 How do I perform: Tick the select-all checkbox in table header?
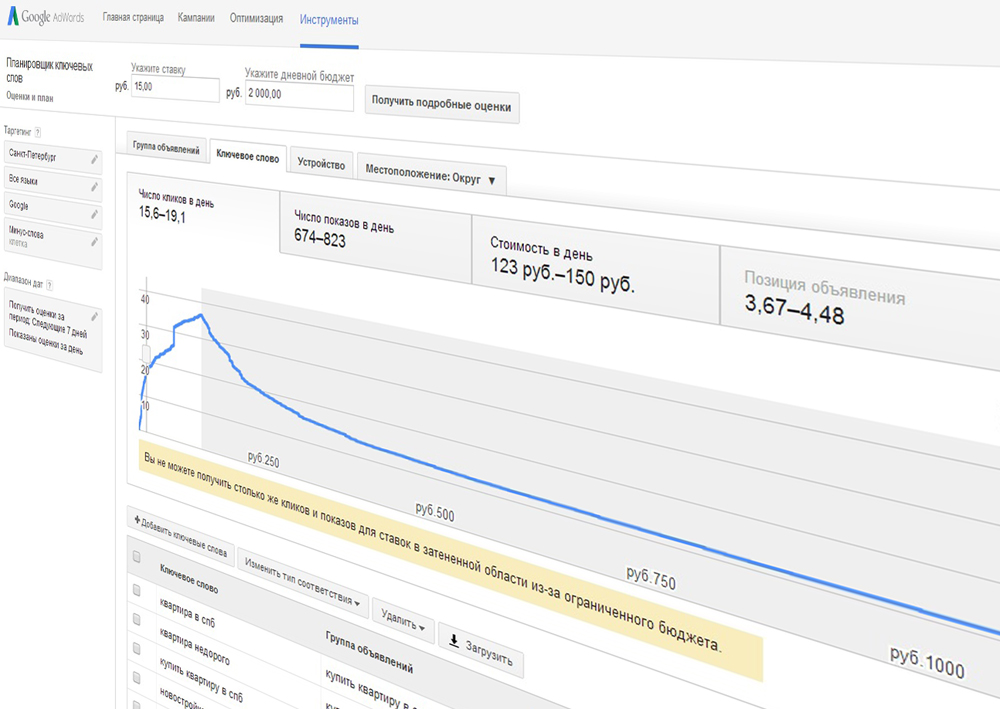(136, 558)
